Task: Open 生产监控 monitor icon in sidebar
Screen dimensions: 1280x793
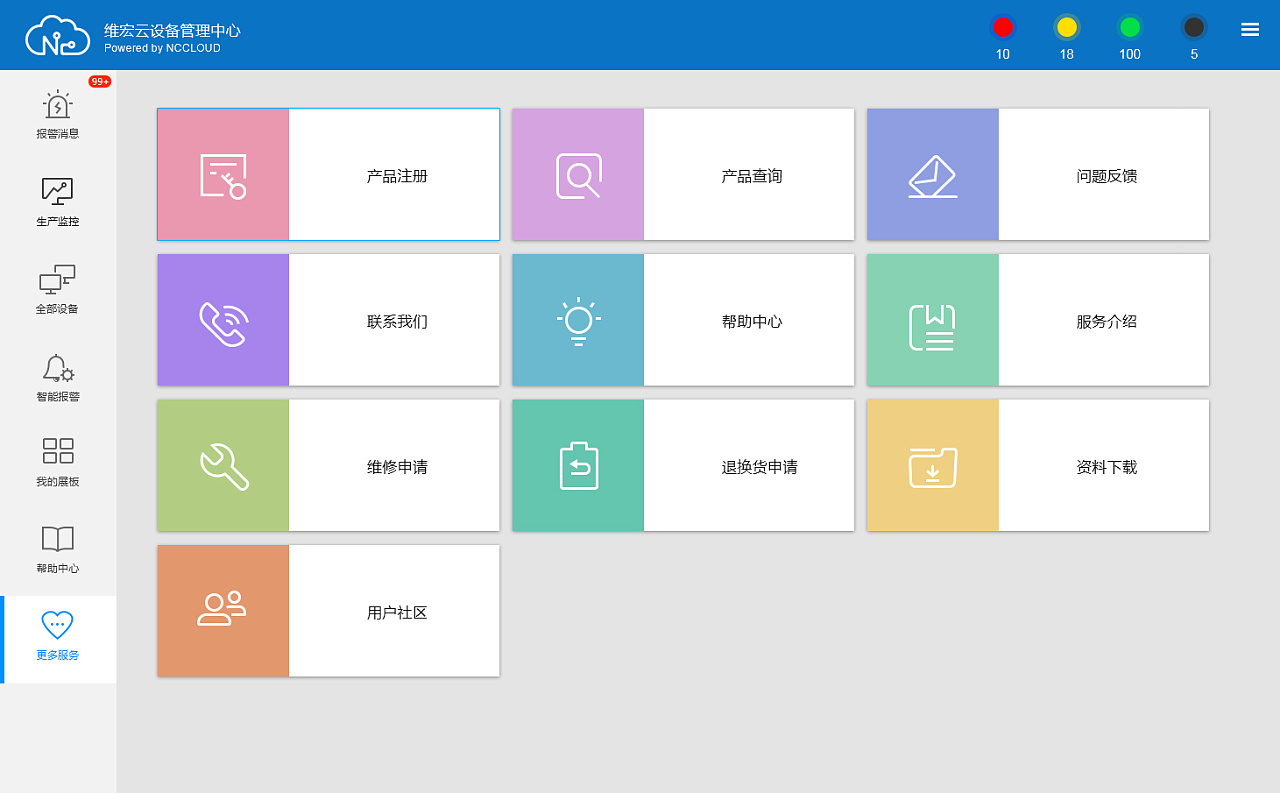Action: (58, 191)
